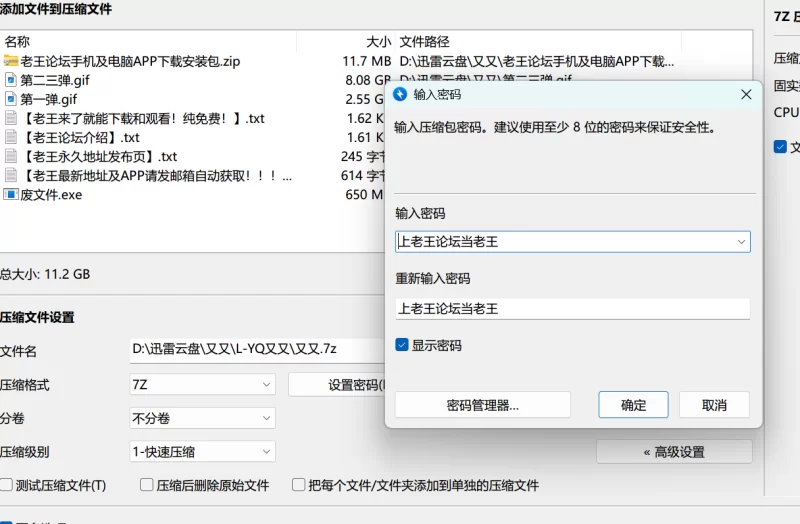
Task: Click 取消 in password dialog
Action: (714, 405)
